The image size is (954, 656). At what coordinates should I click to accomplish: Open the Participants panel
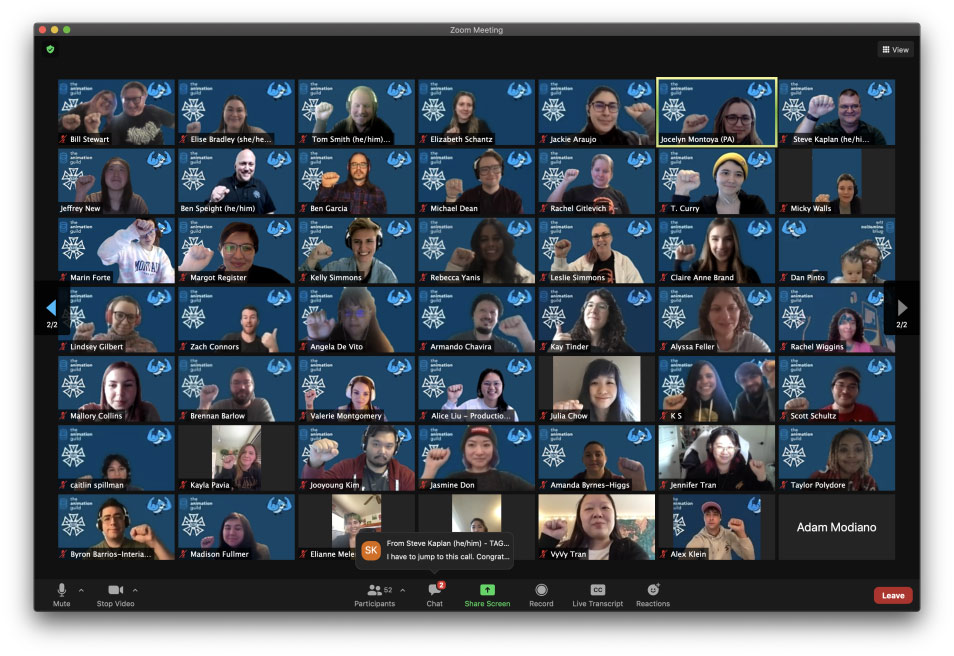374,591
